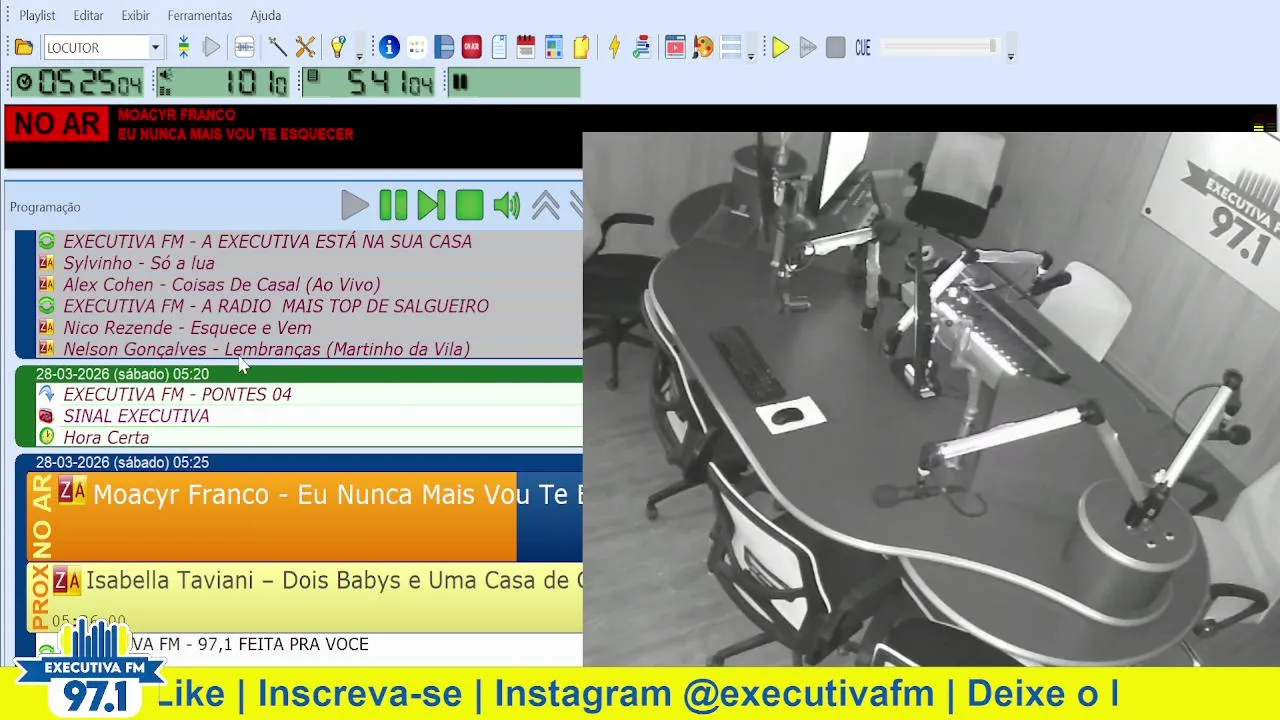This screenshot has width=1280, height=720.
Task: Open the wrench and screwdriver settings icon
Action: (305, 47)
